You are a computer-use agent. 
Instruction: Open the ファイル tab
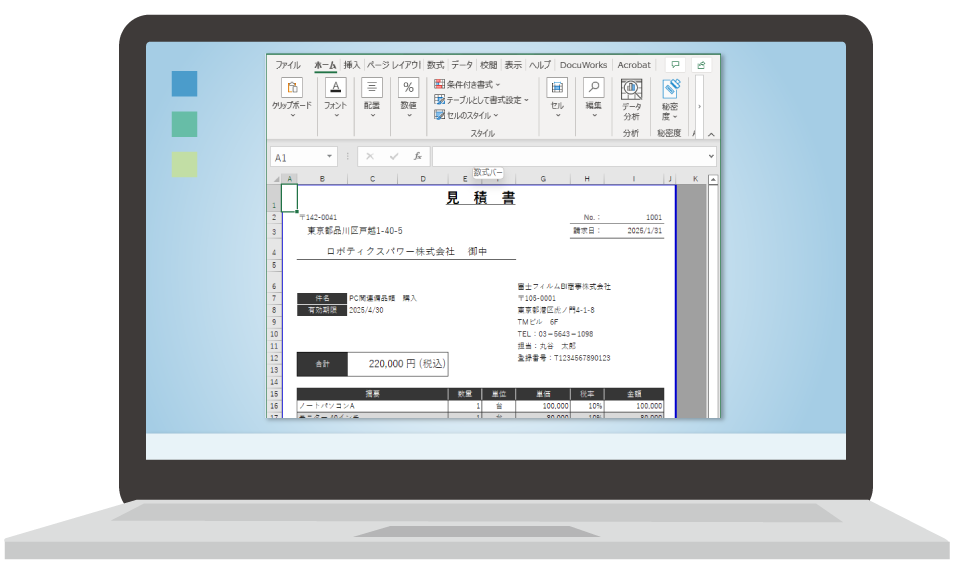[x=288, y=65]
